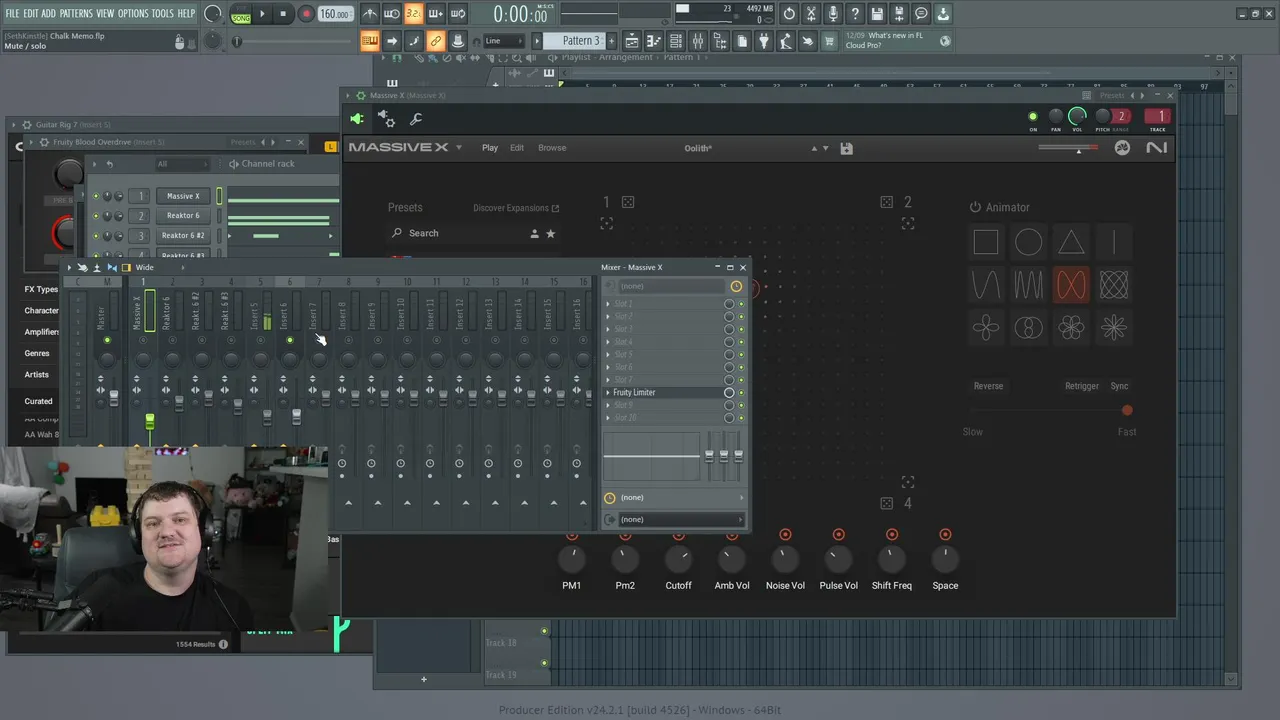This screenshot has height=720, width=1280.
Task: Click Massive X track number 1 box
Action: (1157, 116)
